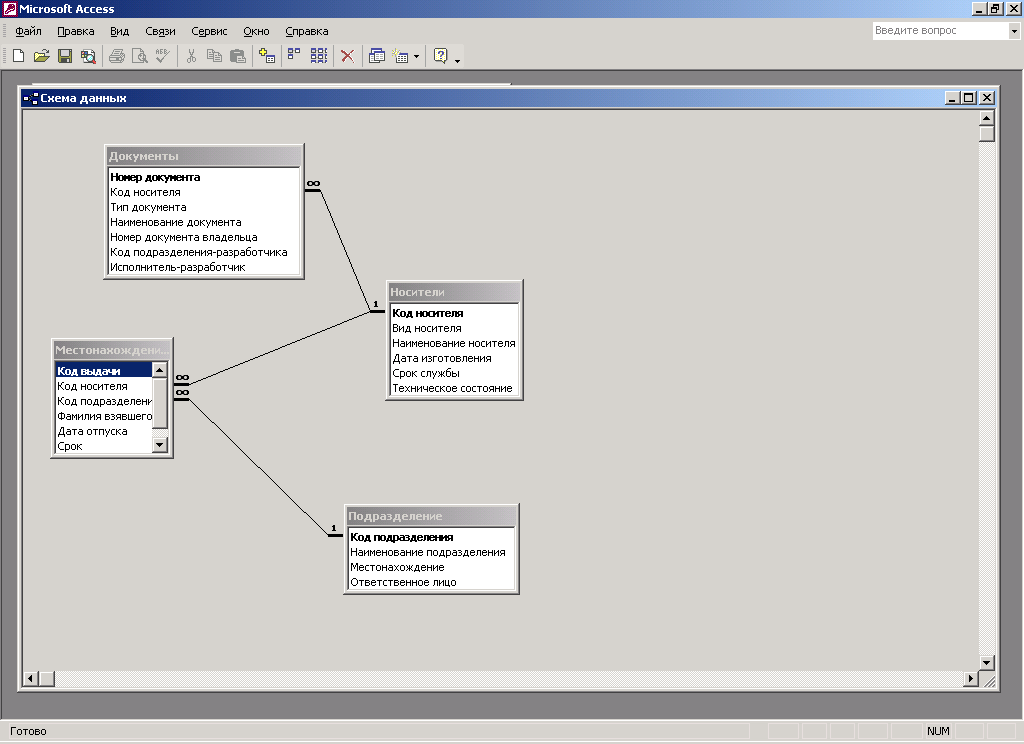Click the red X delete icon
Screen dimensions: 1024x744
347,57
